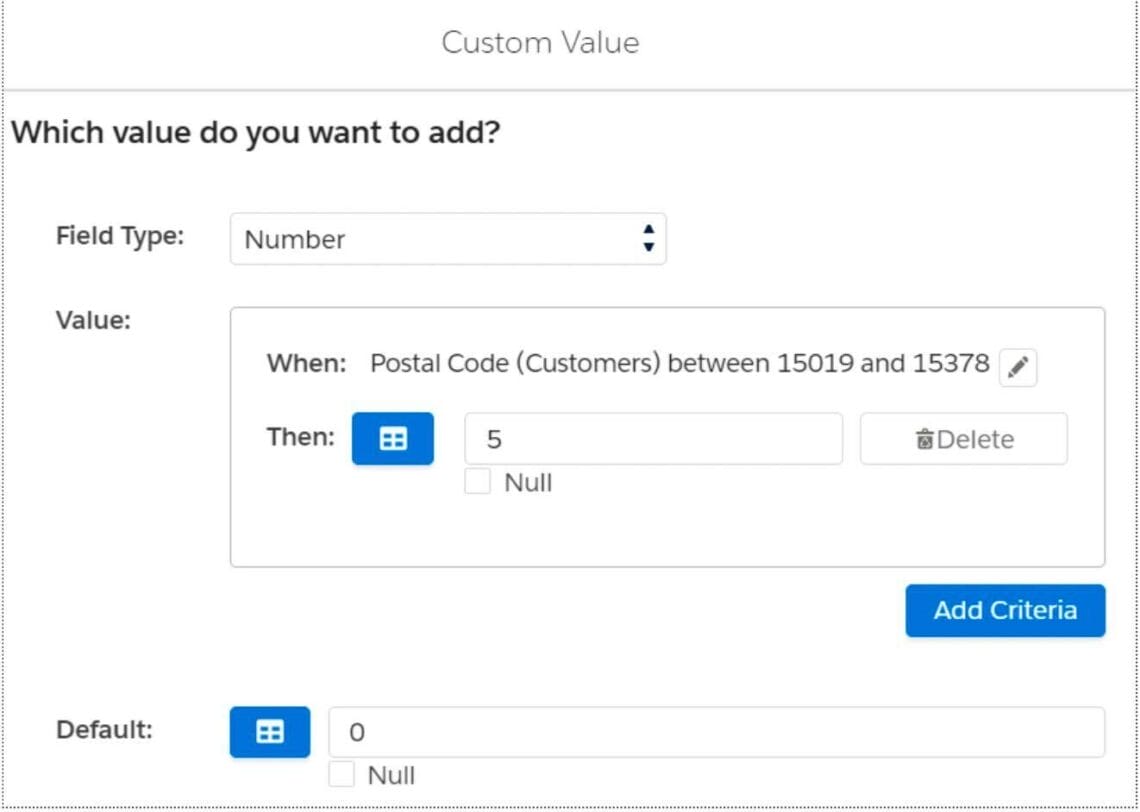Click the Field Type stepper arrows
The image size is (1140, 812).
[648, 238]
